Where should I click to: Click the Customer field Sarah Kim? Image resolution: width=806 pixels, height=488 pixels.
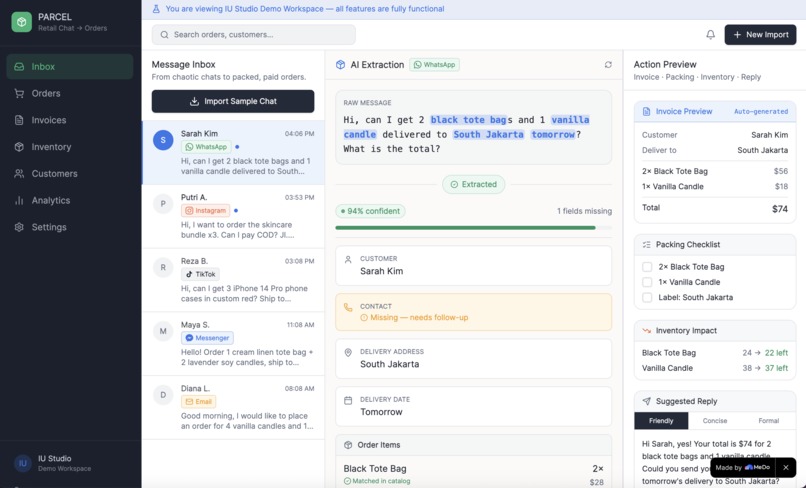coord(473,265)
